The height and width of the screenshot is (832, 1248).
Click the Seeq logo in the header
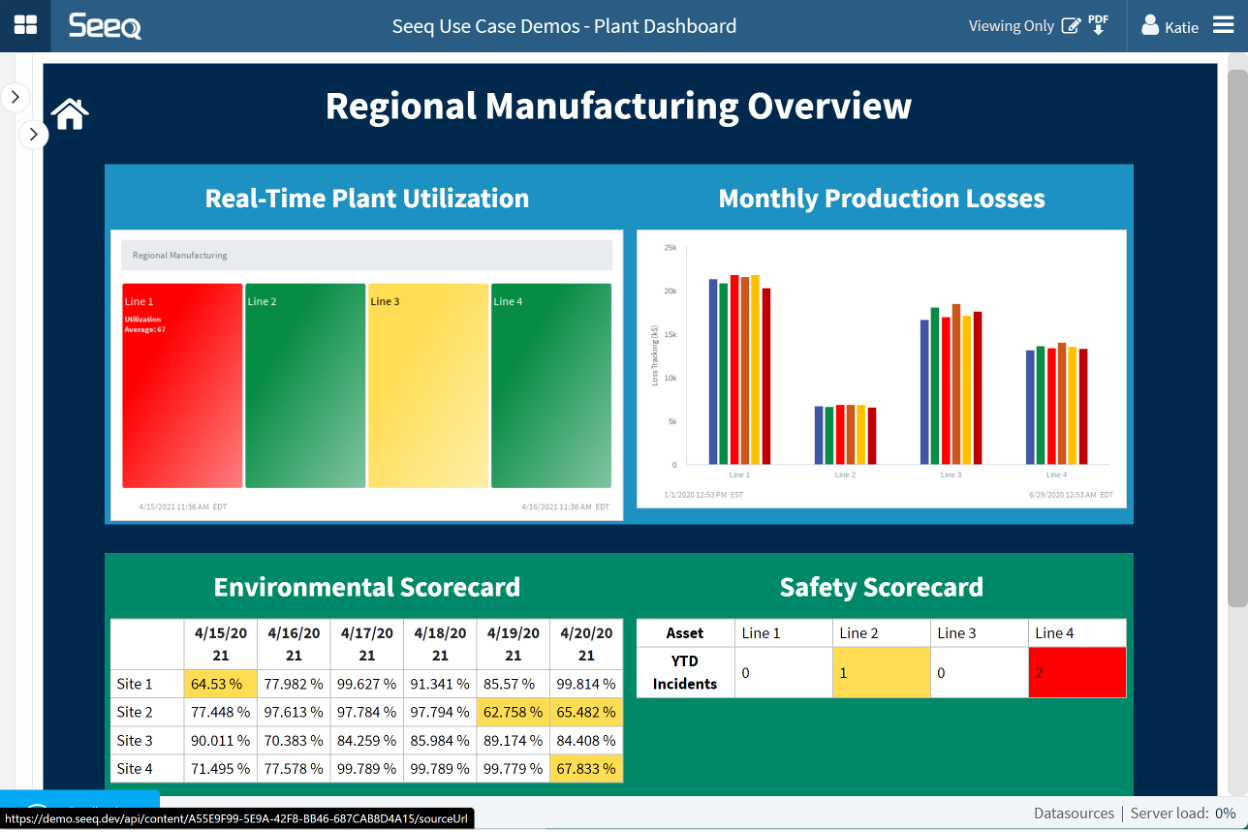click(104, 26)
